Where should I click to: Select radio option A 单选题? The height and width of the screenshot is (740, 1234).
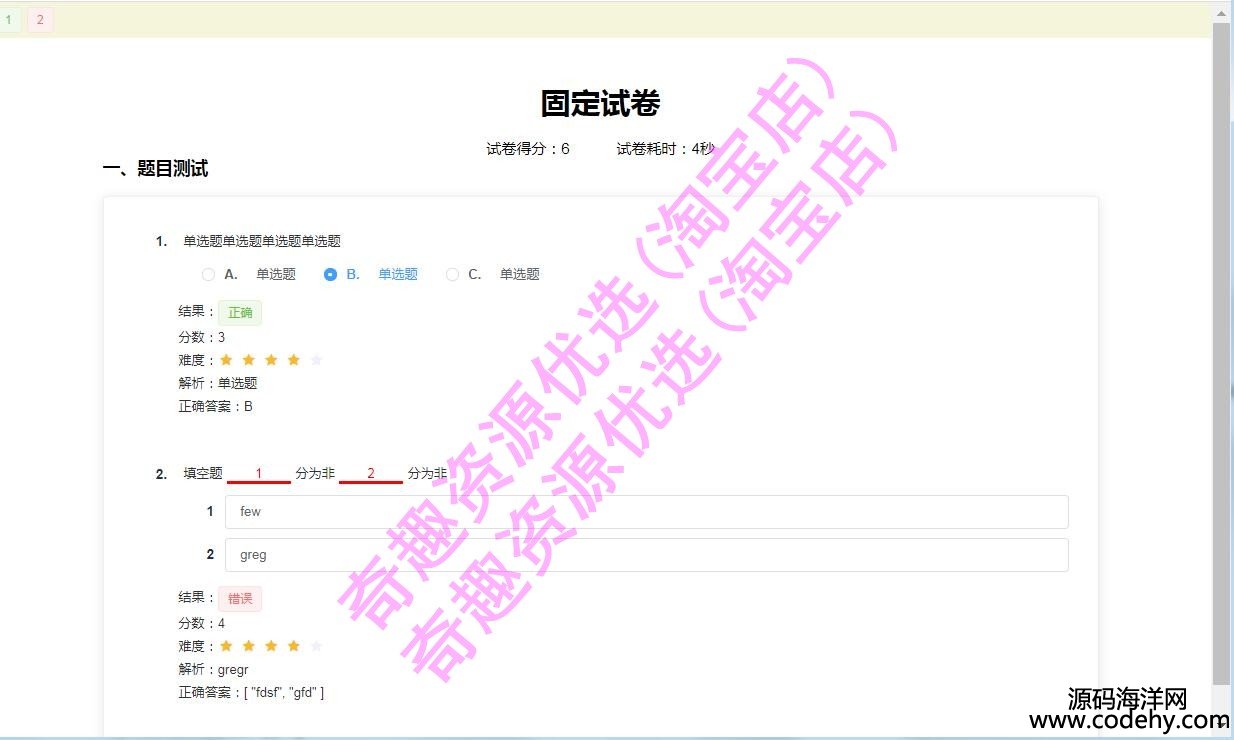click(x=208, y=274)
